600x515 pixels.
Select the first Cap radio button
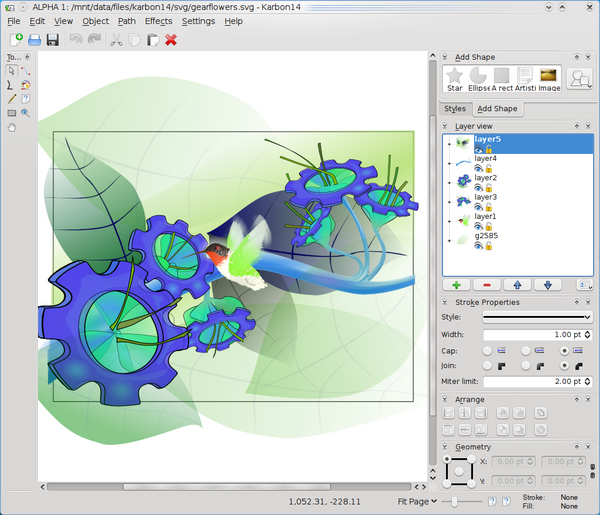pos(487,351)
